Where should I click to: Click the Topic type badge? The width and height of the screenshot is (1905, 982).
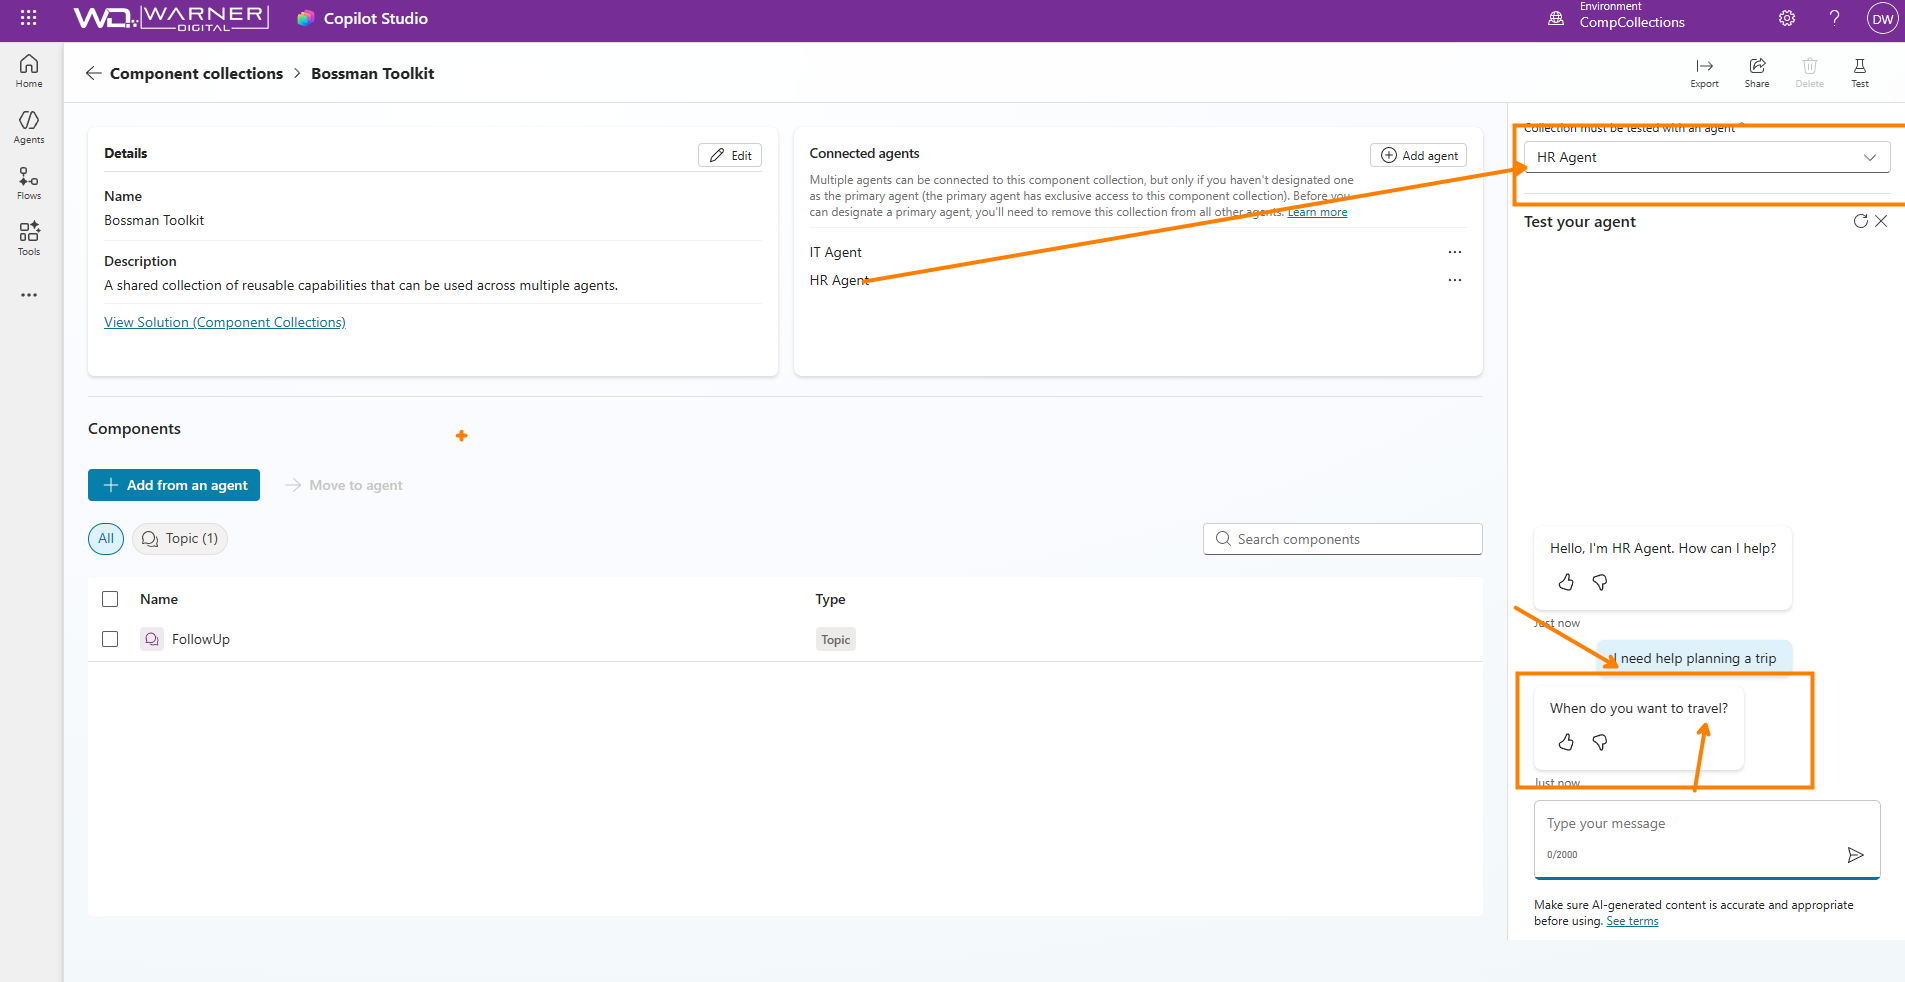click(x=835, y=640)
